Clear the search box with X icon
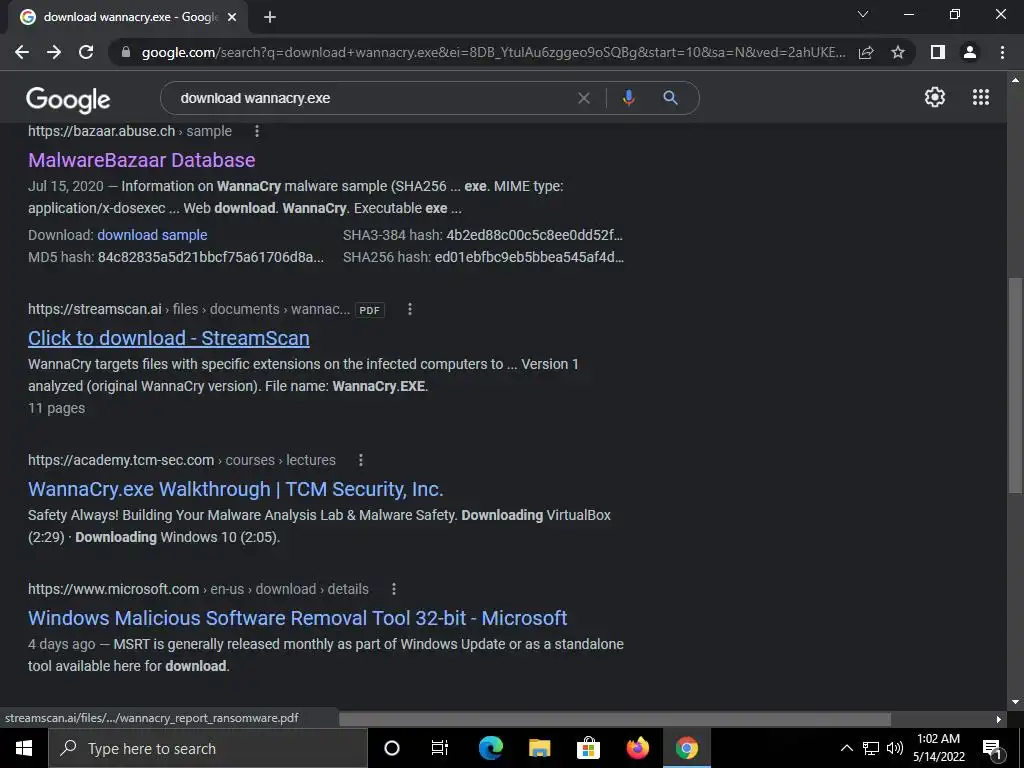The width and height of the screenshot is (1024, 768). click(584, 98)
